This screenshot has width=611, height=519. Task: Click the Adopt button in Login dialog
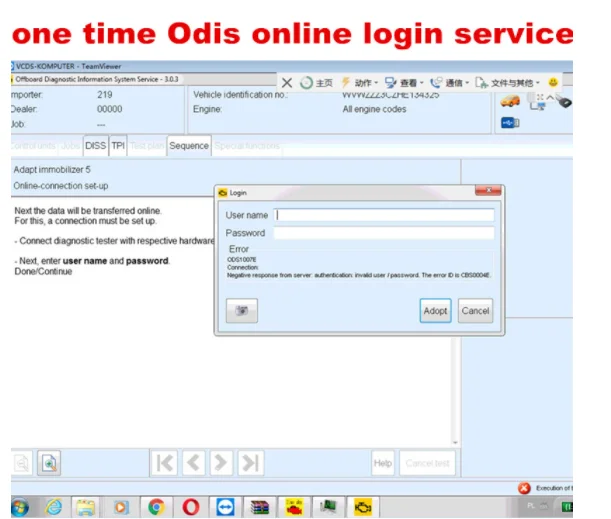[x=435, y=311]
